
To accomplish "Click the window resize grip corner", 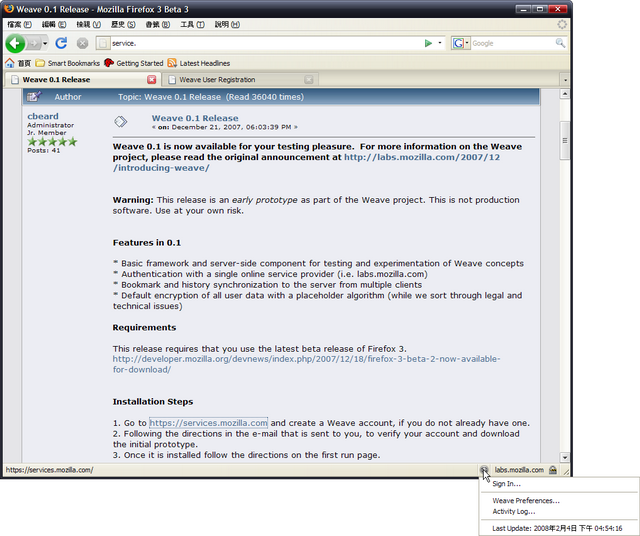I will click(566, 472).
